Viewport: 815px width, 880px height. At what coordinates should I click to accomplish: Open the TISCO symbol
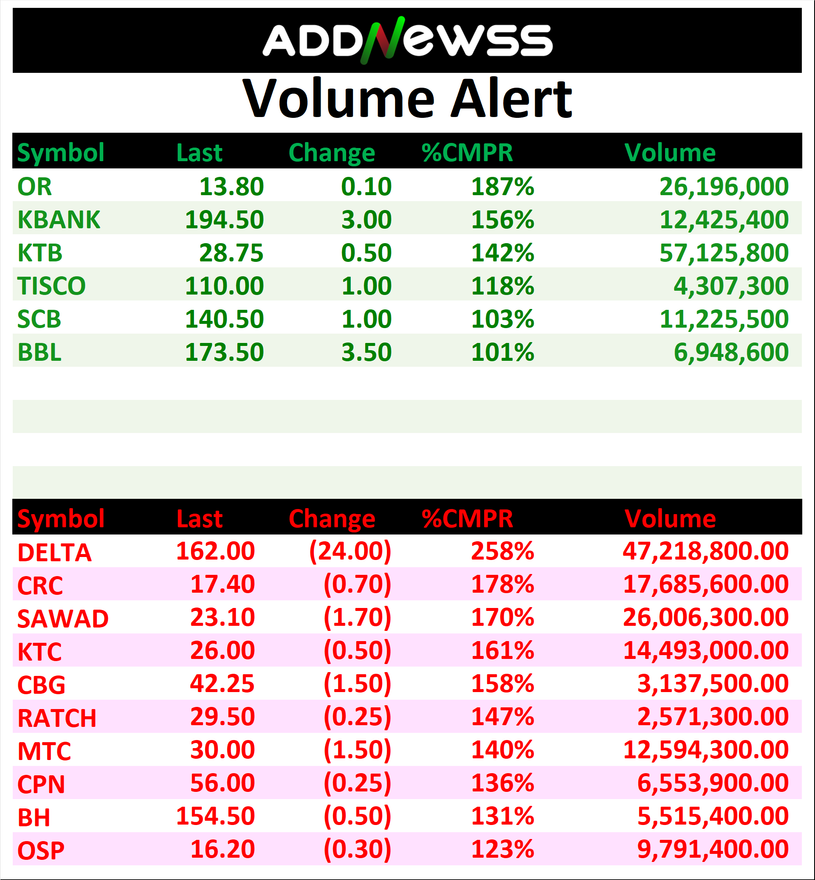coord(51,287)
